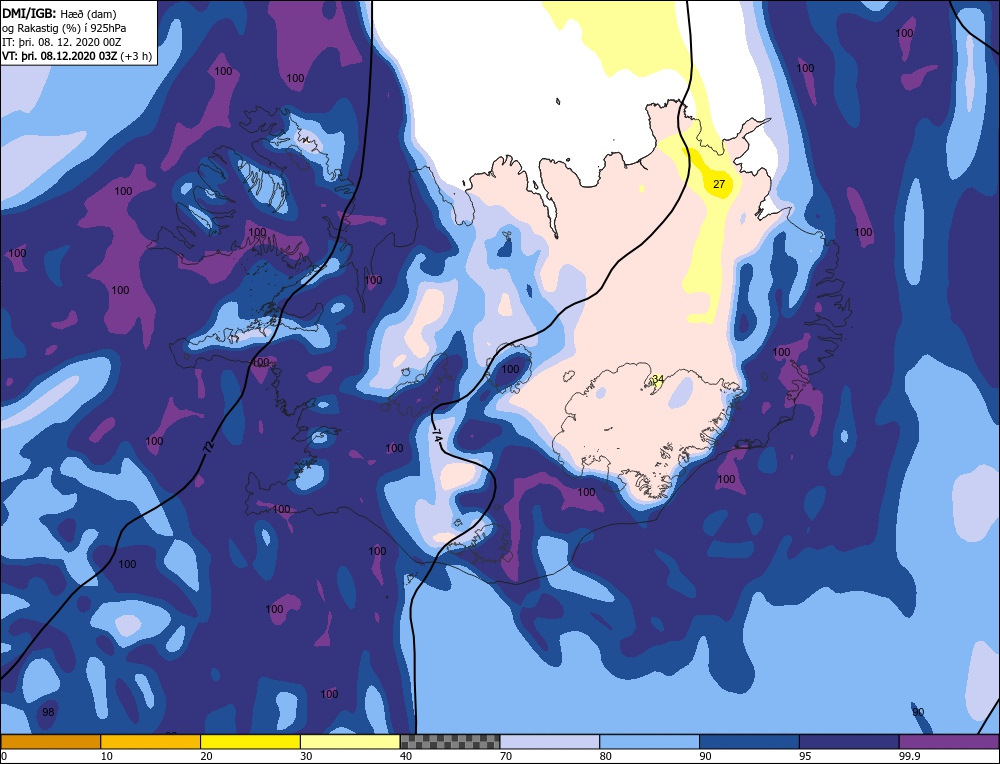
Task: Click the '30' legend scale label
Action: tap(306, 756)
